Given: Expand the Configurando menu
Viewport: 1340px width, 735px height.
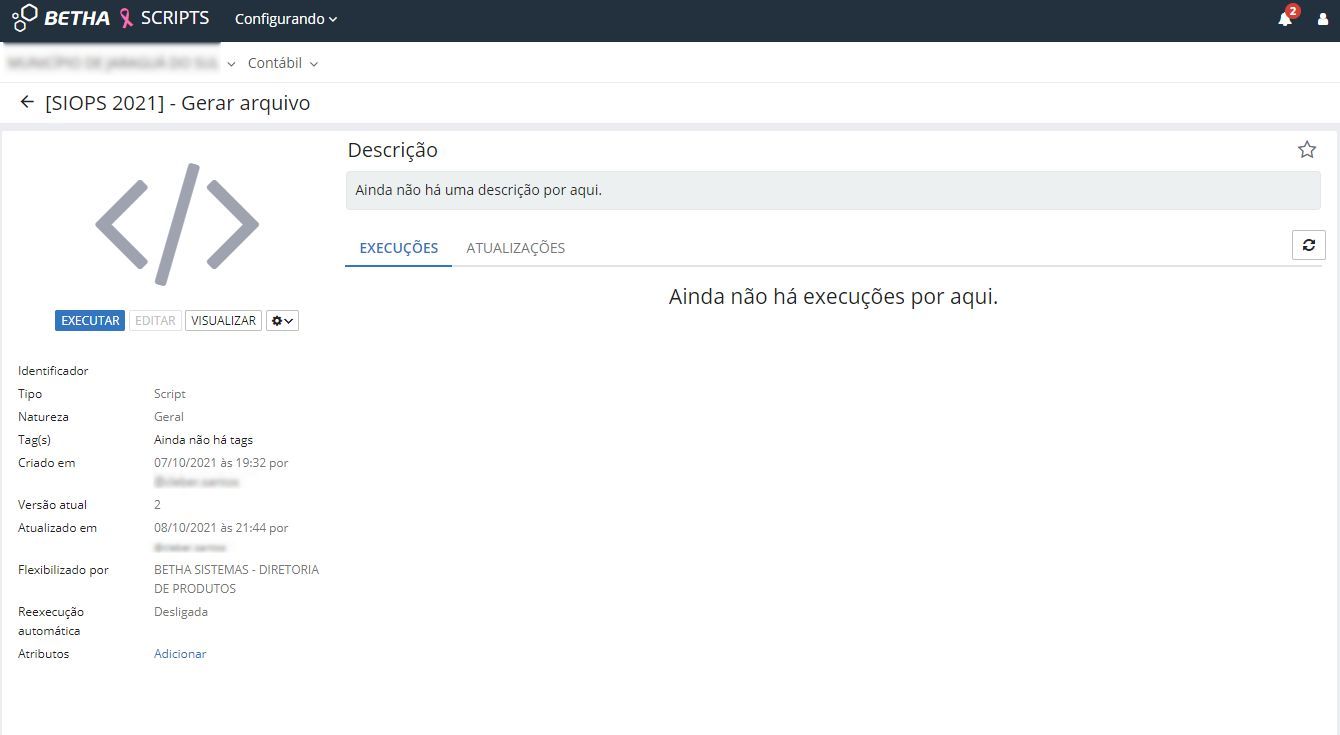Looking at the screenshot, I should [286, 19].
